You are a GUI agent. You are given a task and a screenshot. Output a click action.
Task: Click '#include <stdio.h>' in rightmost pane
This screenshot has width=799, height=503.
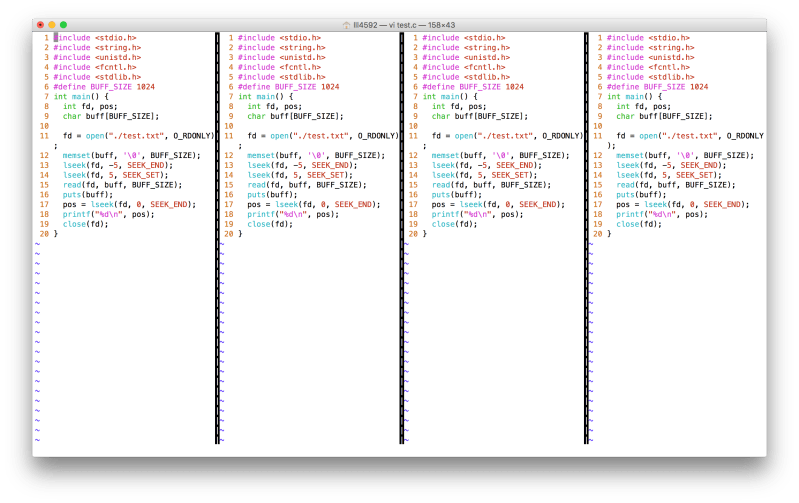(x=648, y=38)
